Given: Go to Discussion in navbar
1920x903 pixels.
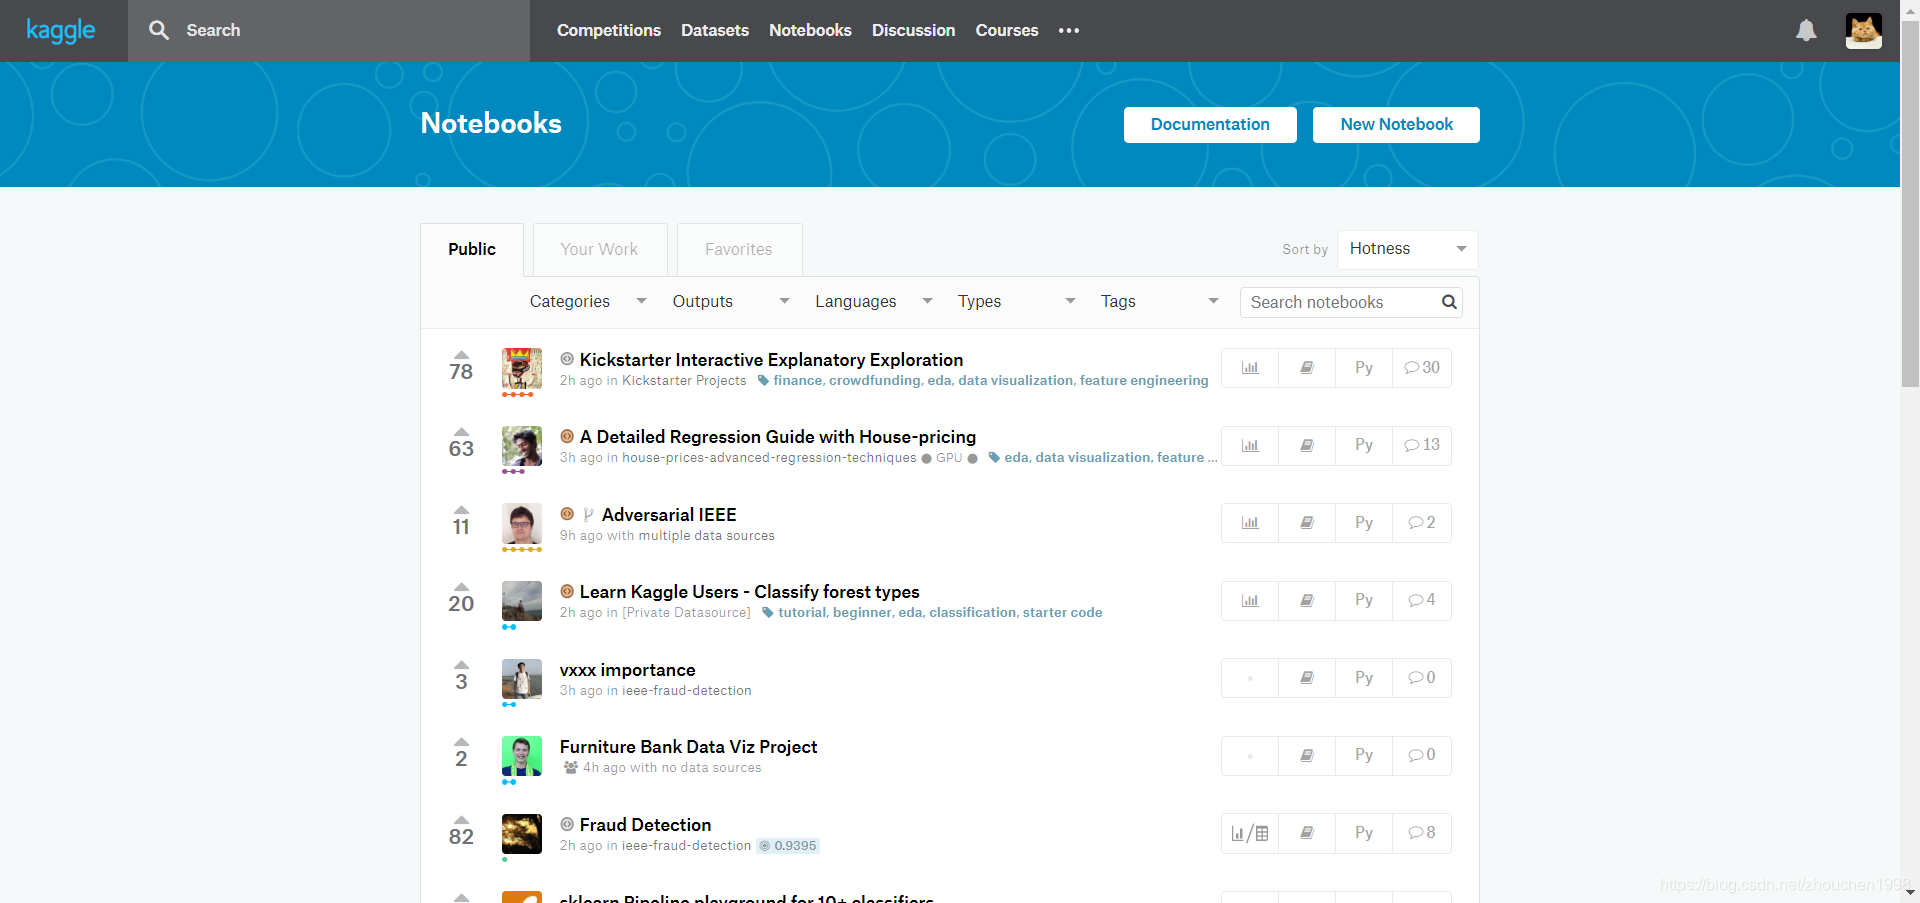Looking at the screenshot, I should 914,30.
